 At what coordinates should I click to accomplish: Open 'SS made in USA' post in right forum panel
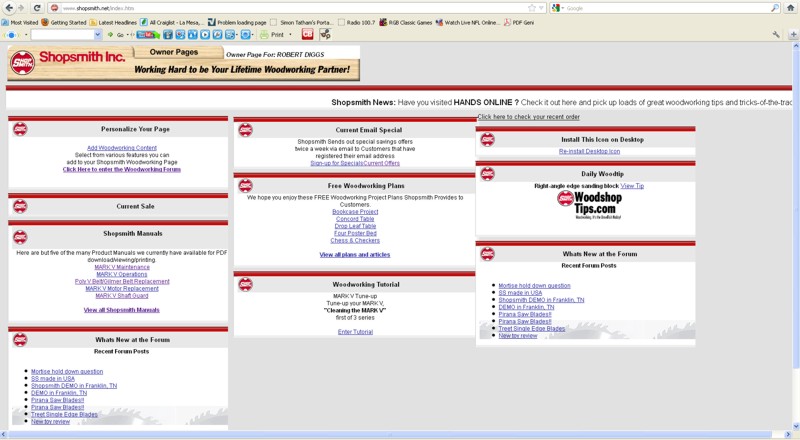pos(520,293)
